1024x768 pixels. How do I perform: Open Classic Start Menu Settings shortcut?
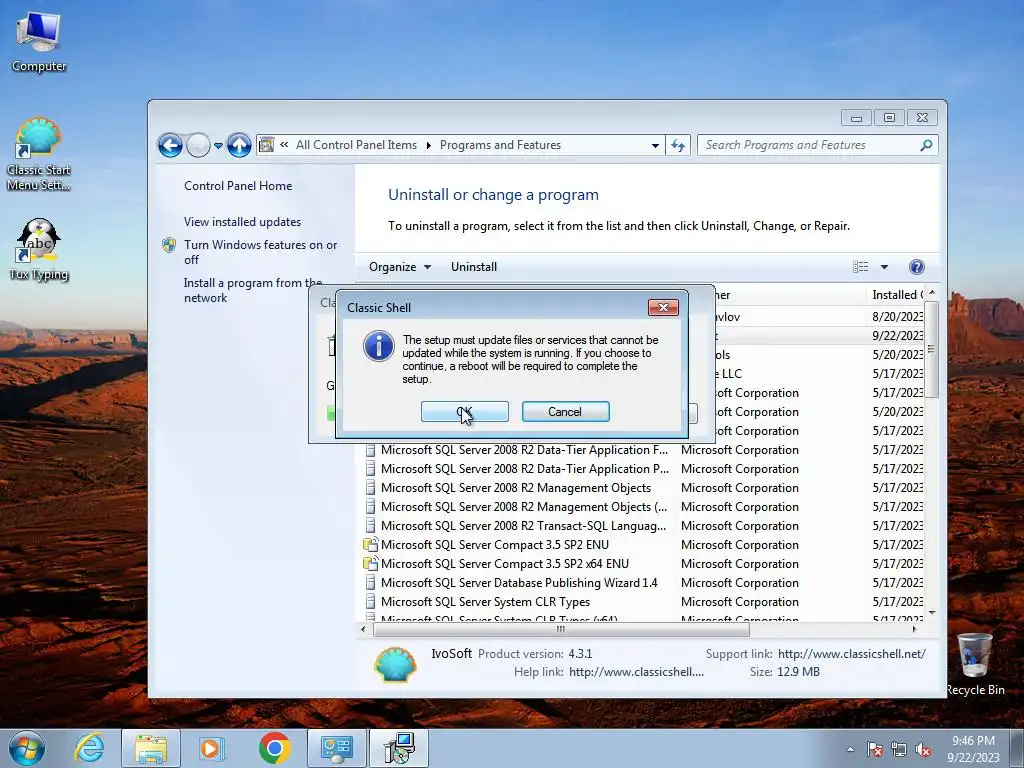[39, 154]
